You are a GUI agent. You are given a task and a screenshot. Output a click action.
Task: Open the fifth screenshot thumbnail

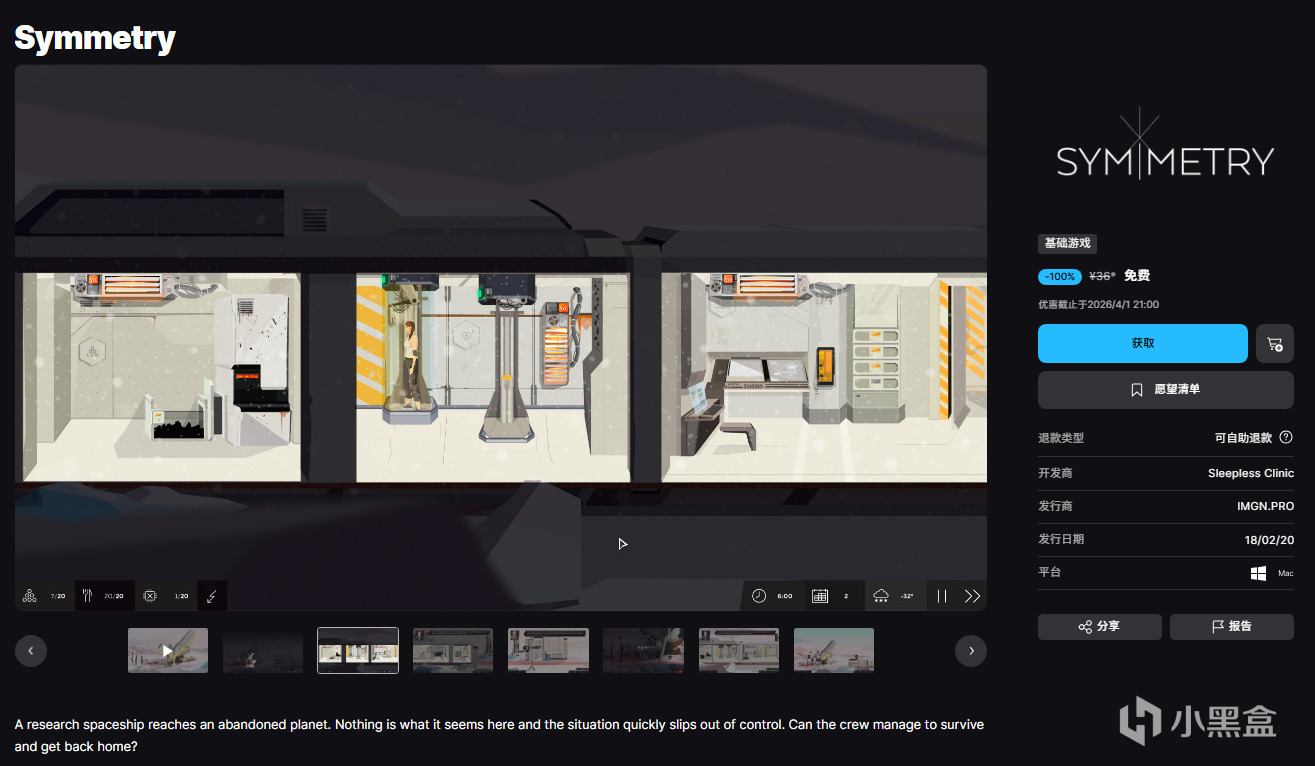point(548,650)
